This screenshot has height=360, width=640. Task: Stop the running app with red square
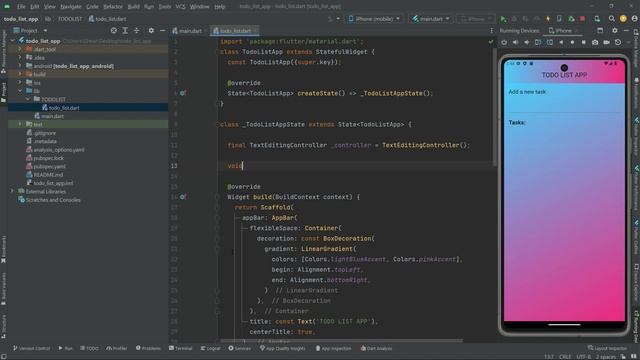pyautogui.click(x=582, y=19)
